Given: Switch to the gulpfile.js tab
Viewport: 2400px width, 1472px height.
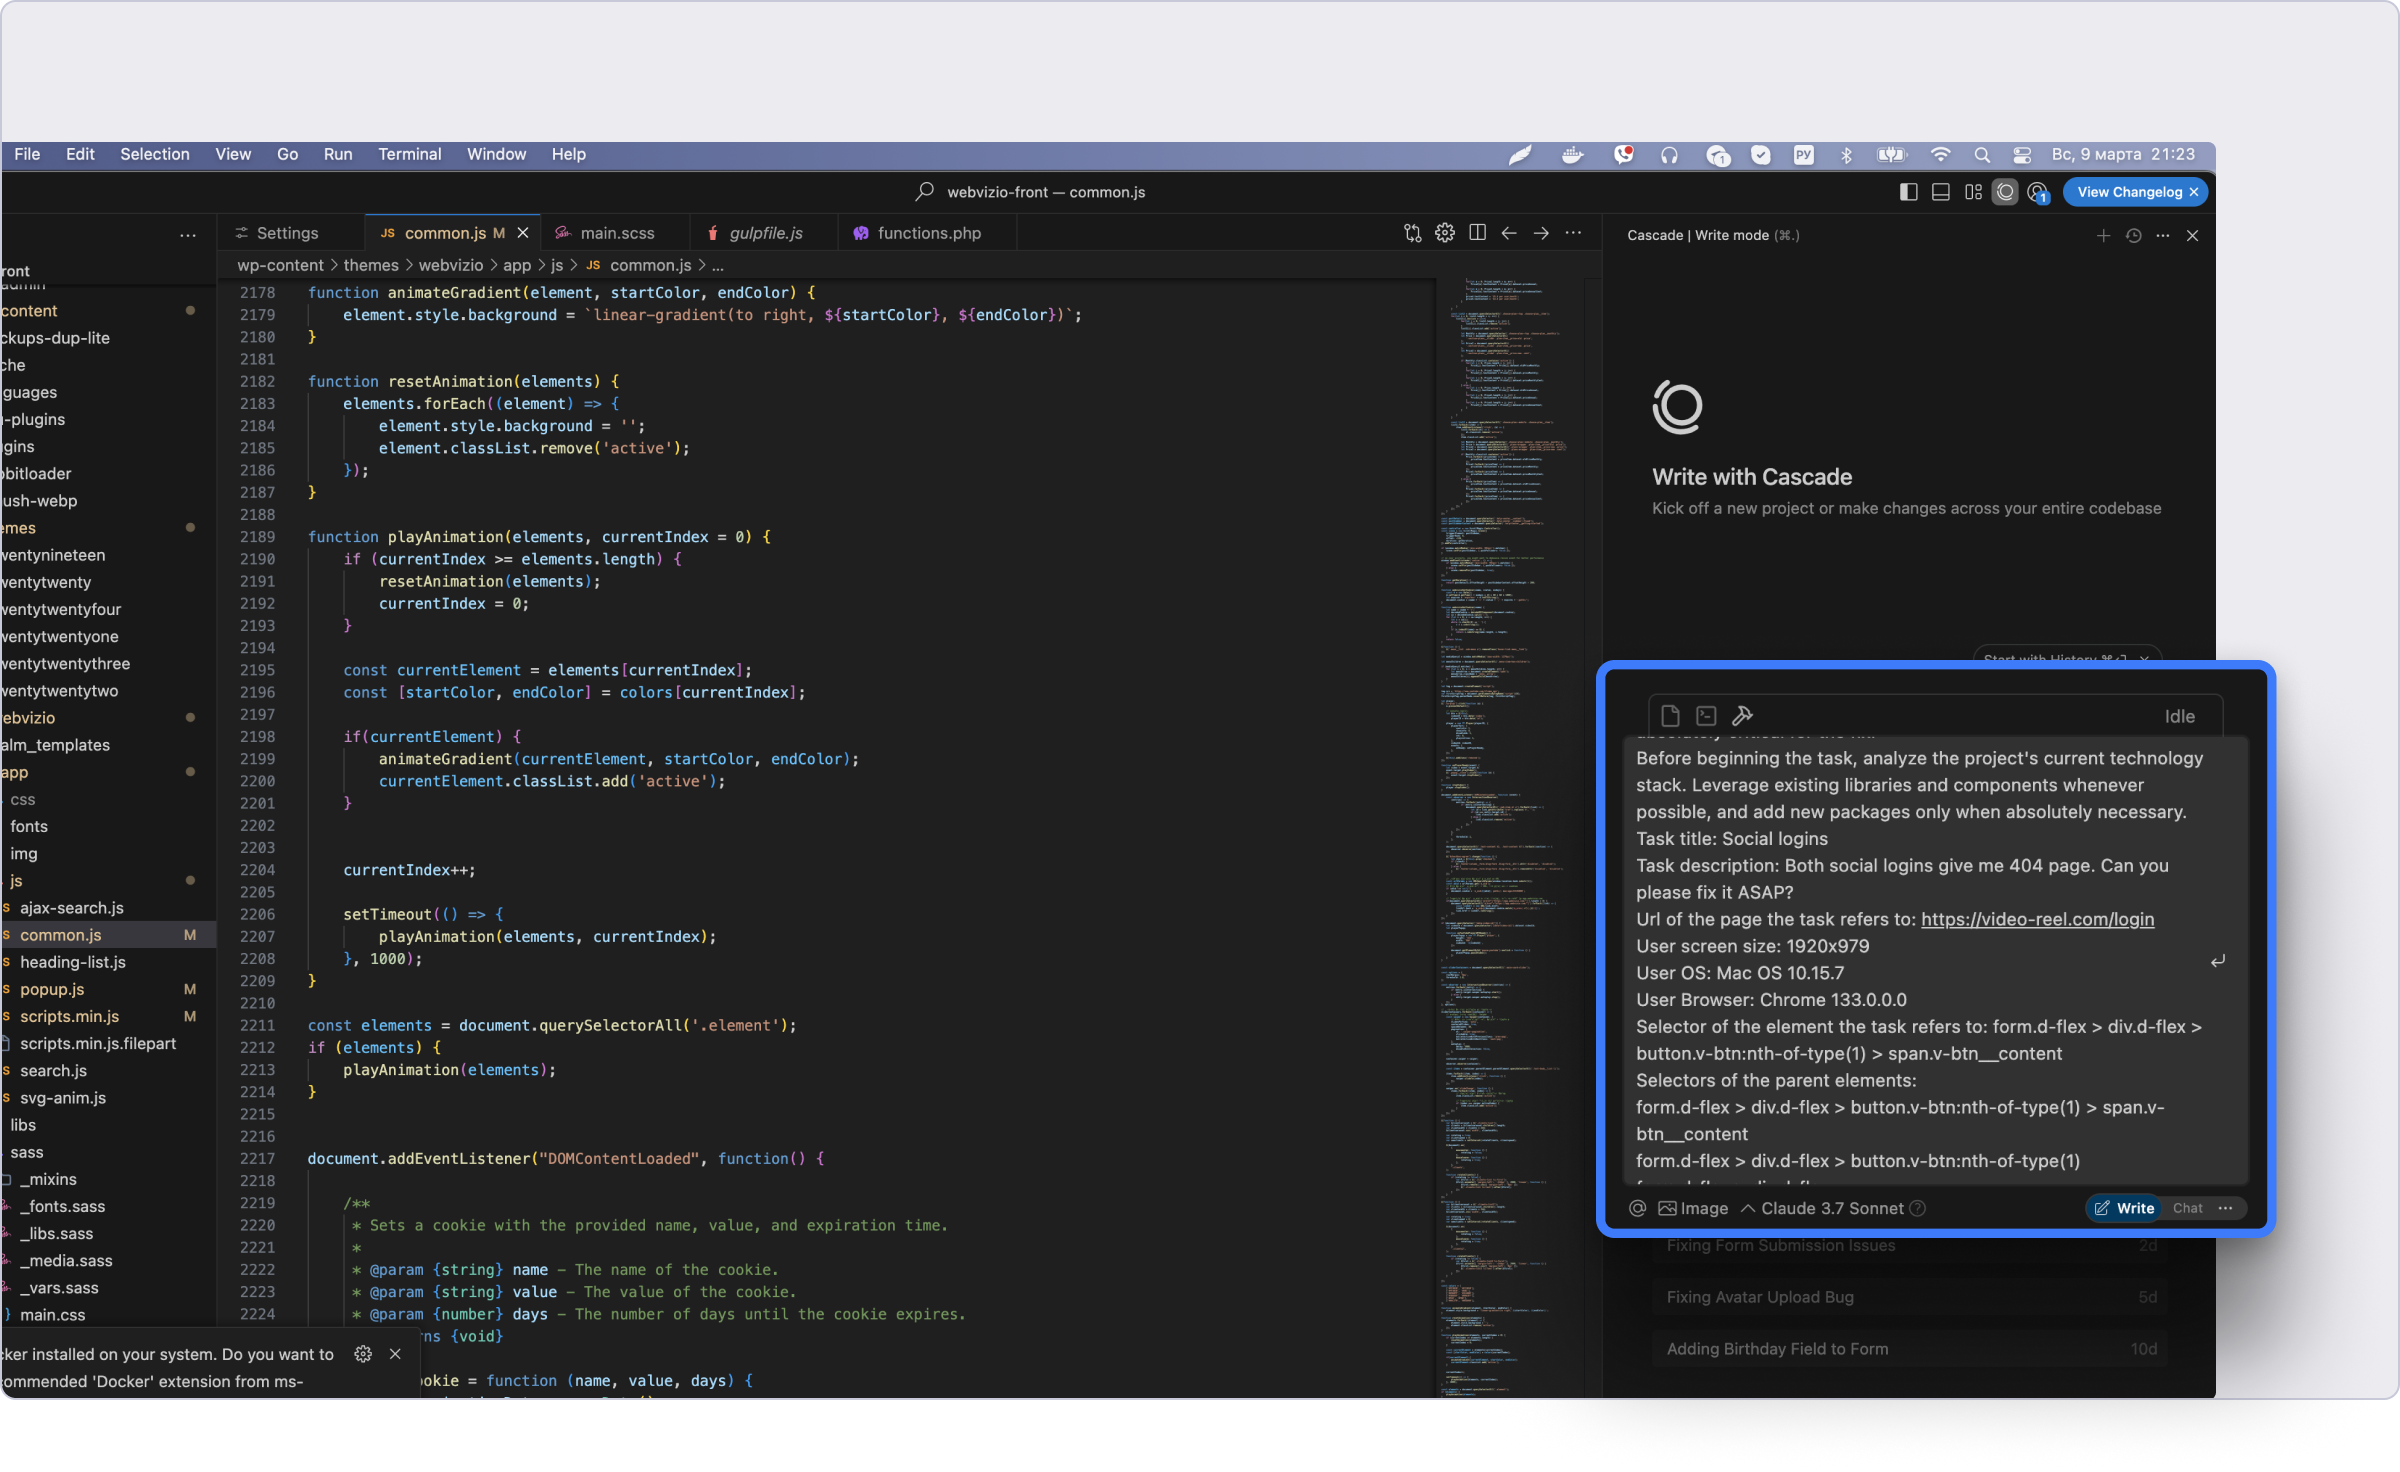Looking at the screenshot, I should [x=765, y=233].
